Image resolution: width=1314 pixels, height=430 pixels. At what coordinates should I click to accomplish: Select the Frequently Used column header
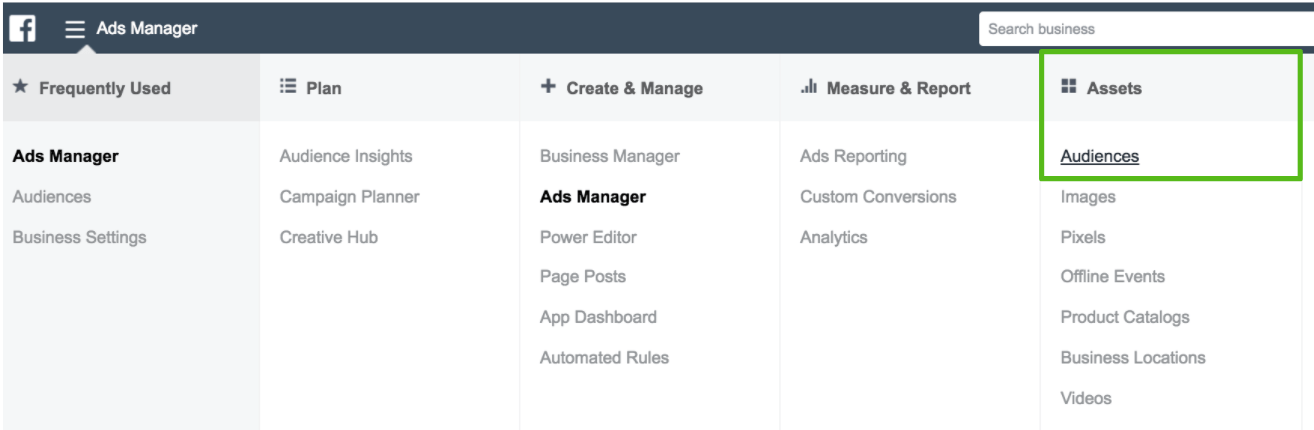[130, 88]
